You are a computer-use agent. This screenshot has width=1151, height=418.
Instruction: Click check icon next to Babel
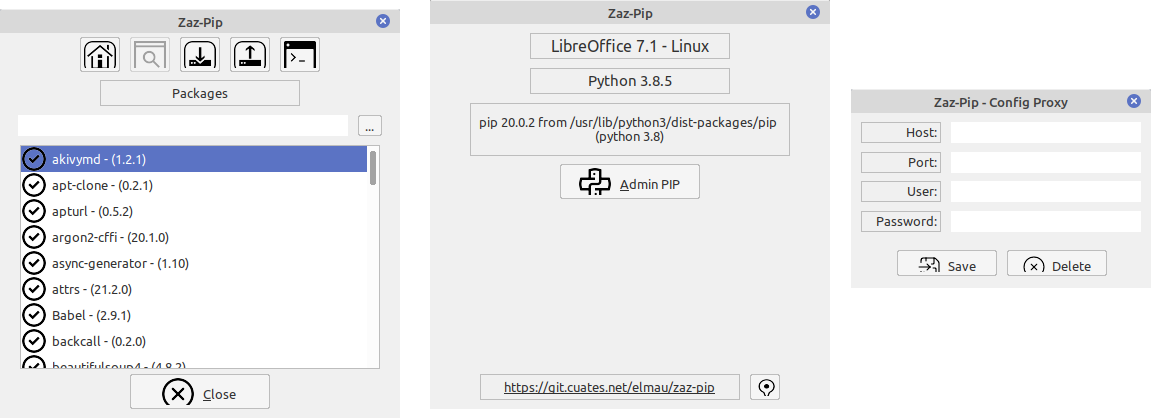34,315
